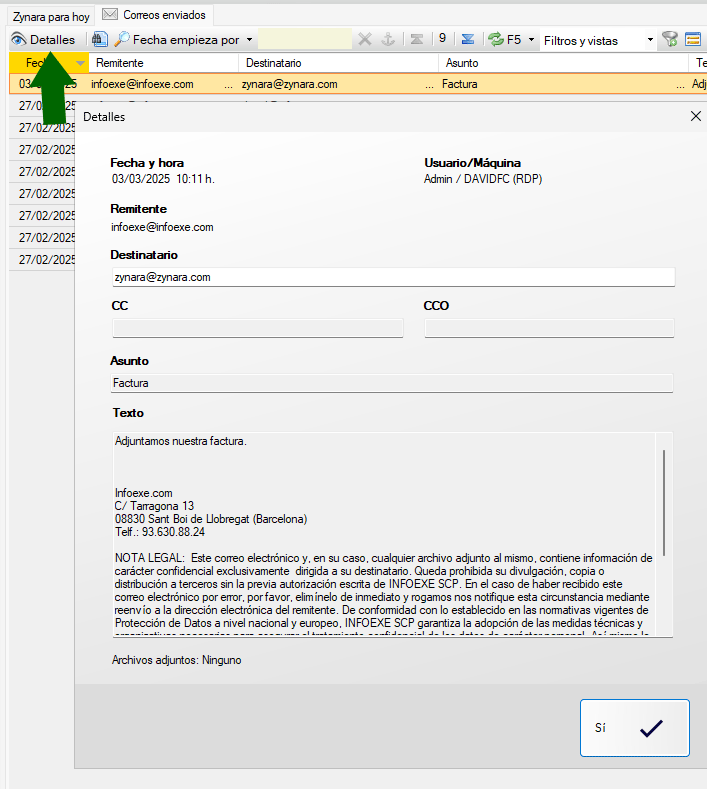The width and height of the screenshot is (707, 789).
Task: Click the magnifier icon beside Fecha empieza por
Action: point(122,40)
